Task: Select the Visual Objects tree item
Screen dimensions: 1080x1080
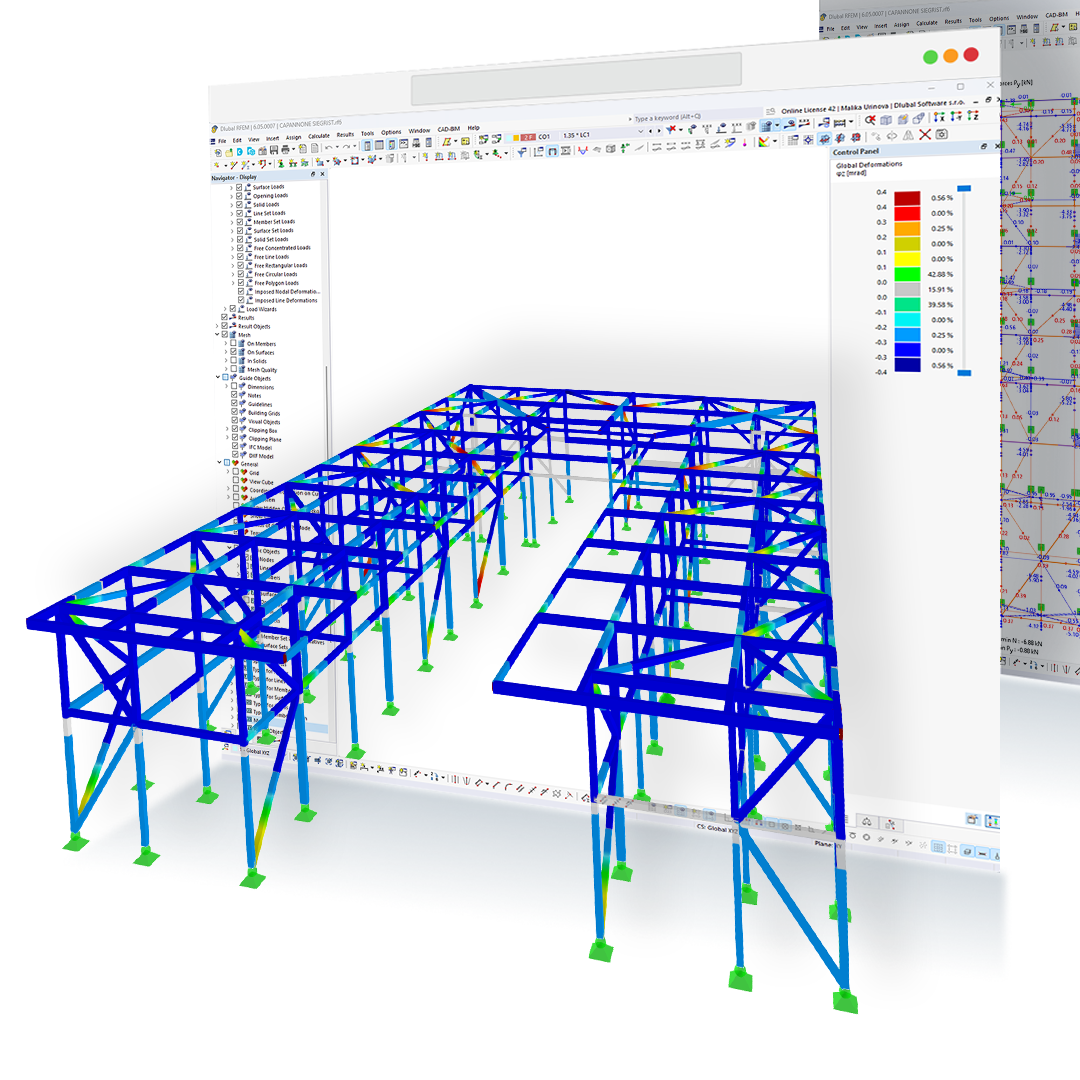Action: click(x=264, y=421)
